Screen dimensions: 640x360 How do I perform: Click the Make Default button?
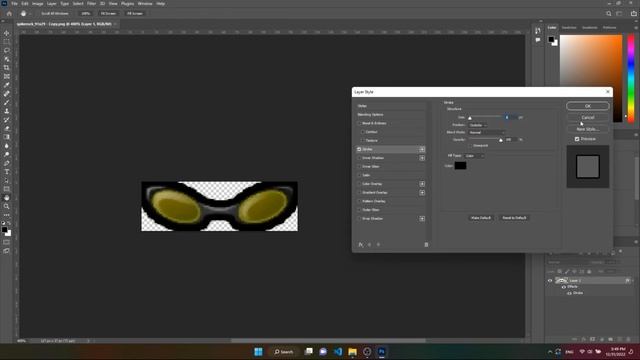pos(481,218)
